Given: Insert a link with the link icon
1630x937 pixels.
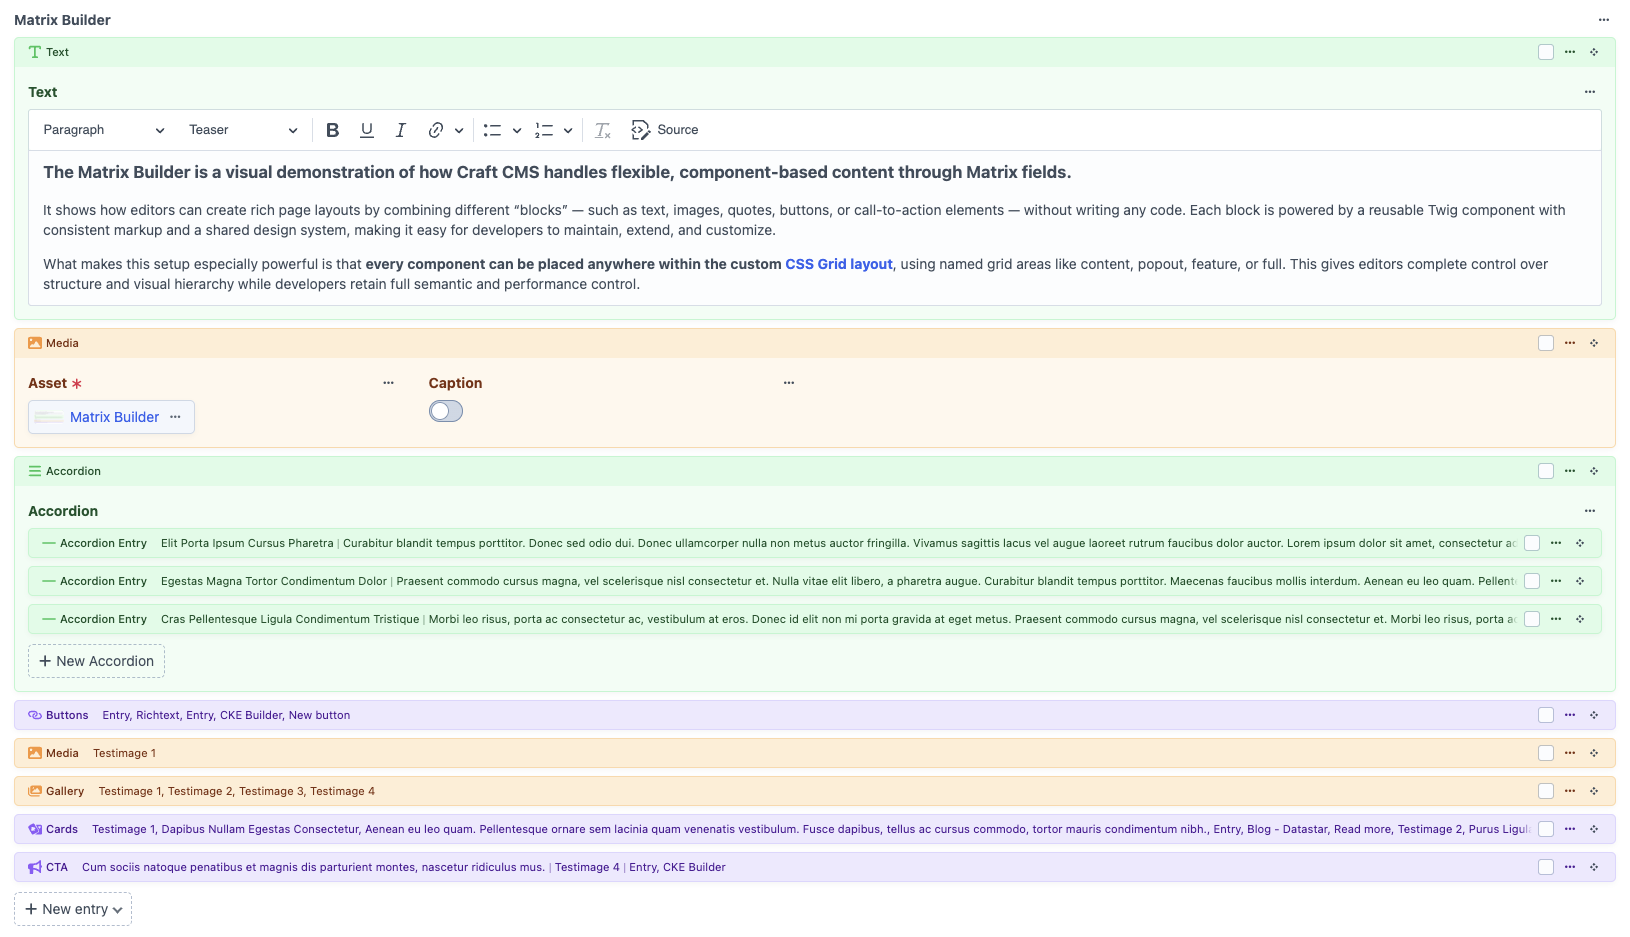Looking at the screenshot, I should point(436,130).
